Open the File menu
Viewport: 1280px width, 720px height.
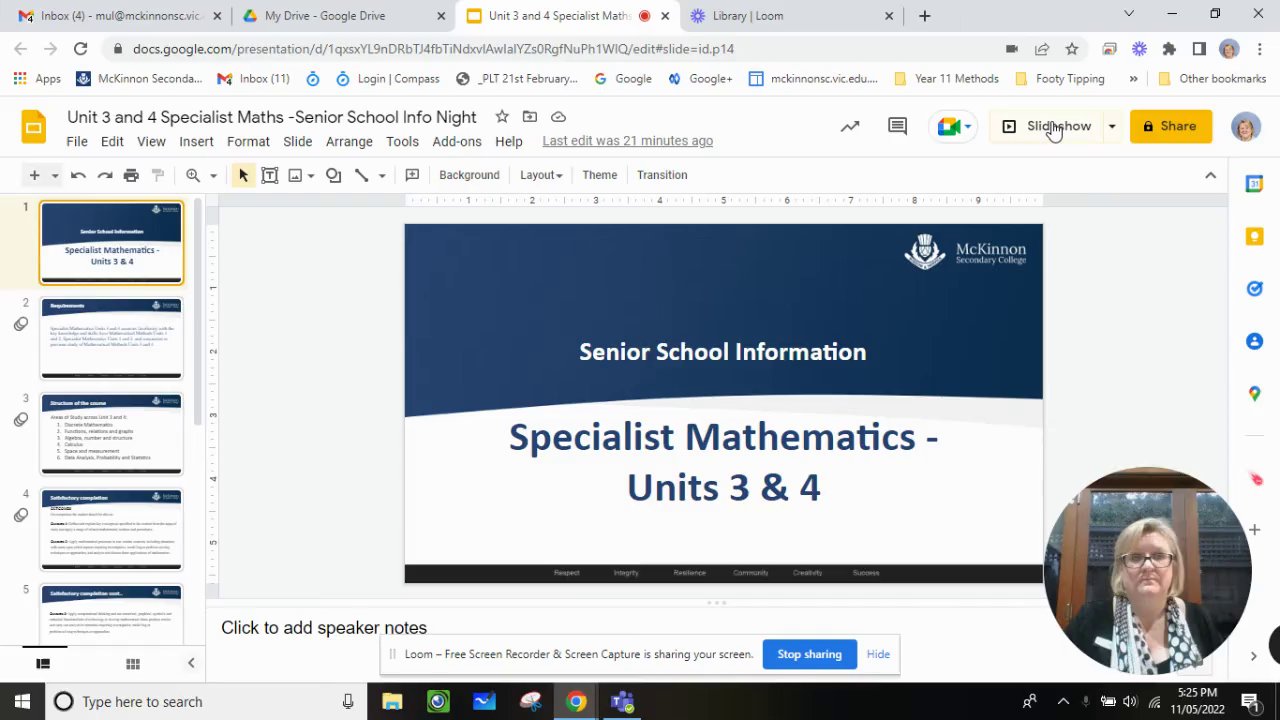click(77, 141)
